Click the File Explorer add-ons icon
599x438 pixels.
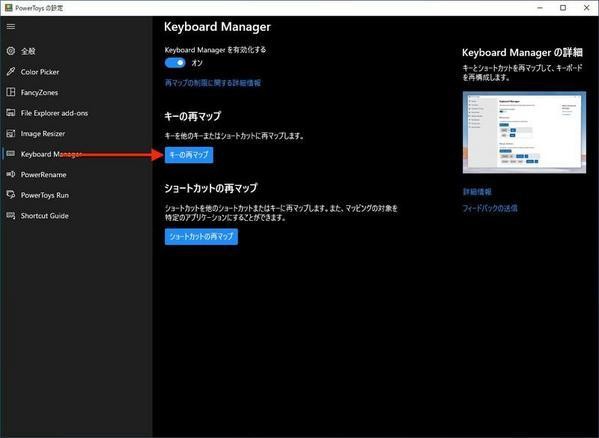[x=11, y=113]
